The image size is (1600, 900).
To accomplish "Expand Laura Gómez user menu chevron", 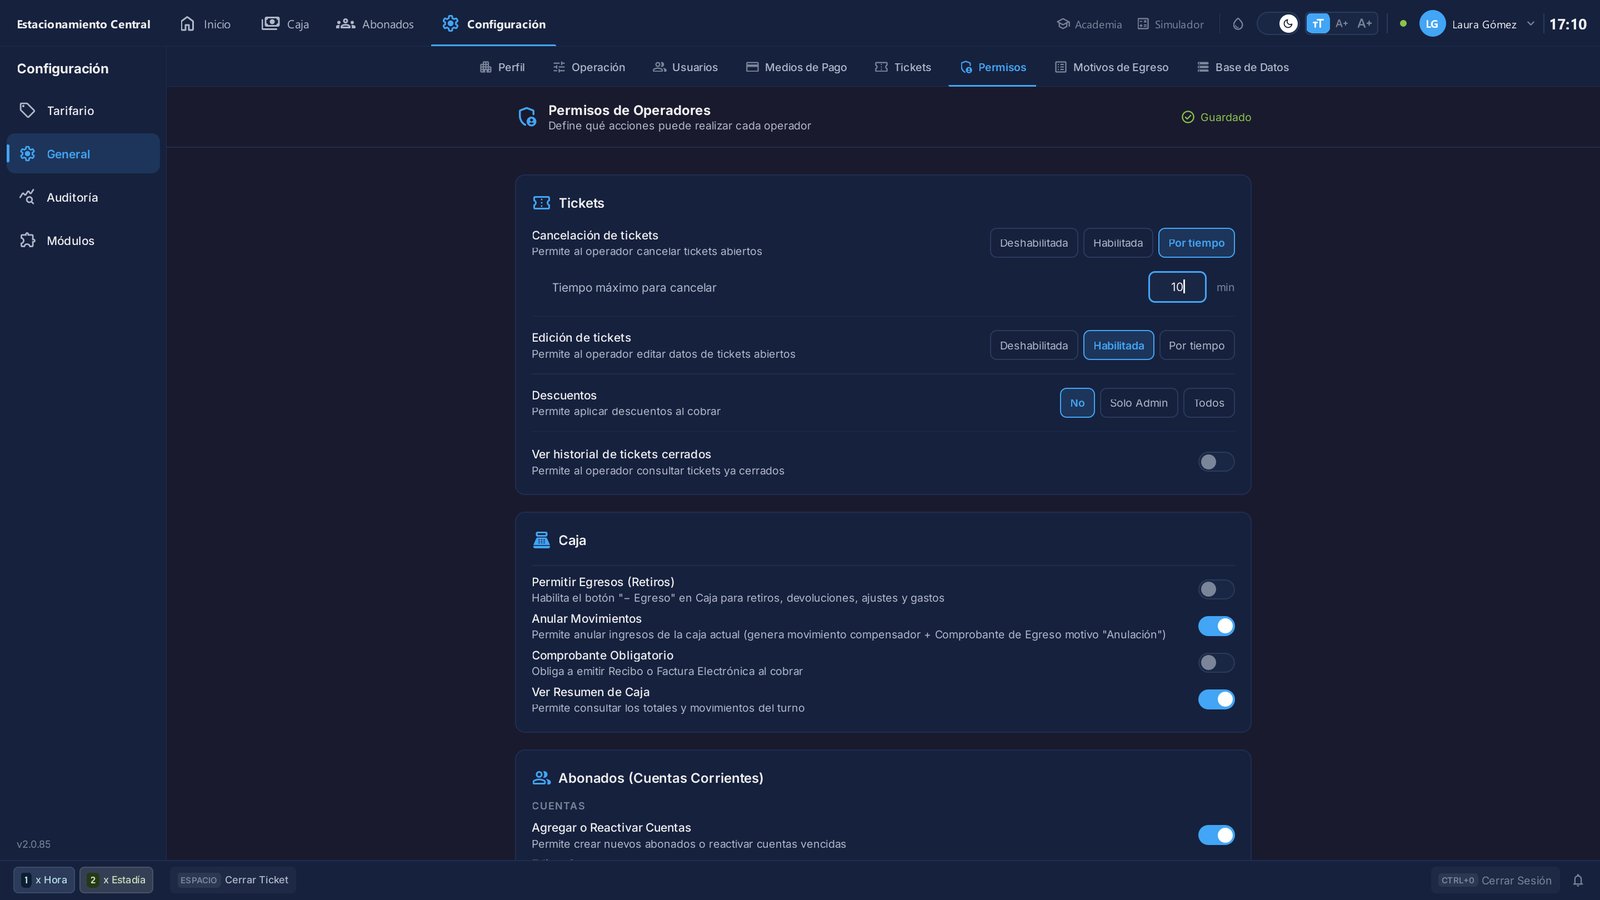I will click(x=1530, y=24).
